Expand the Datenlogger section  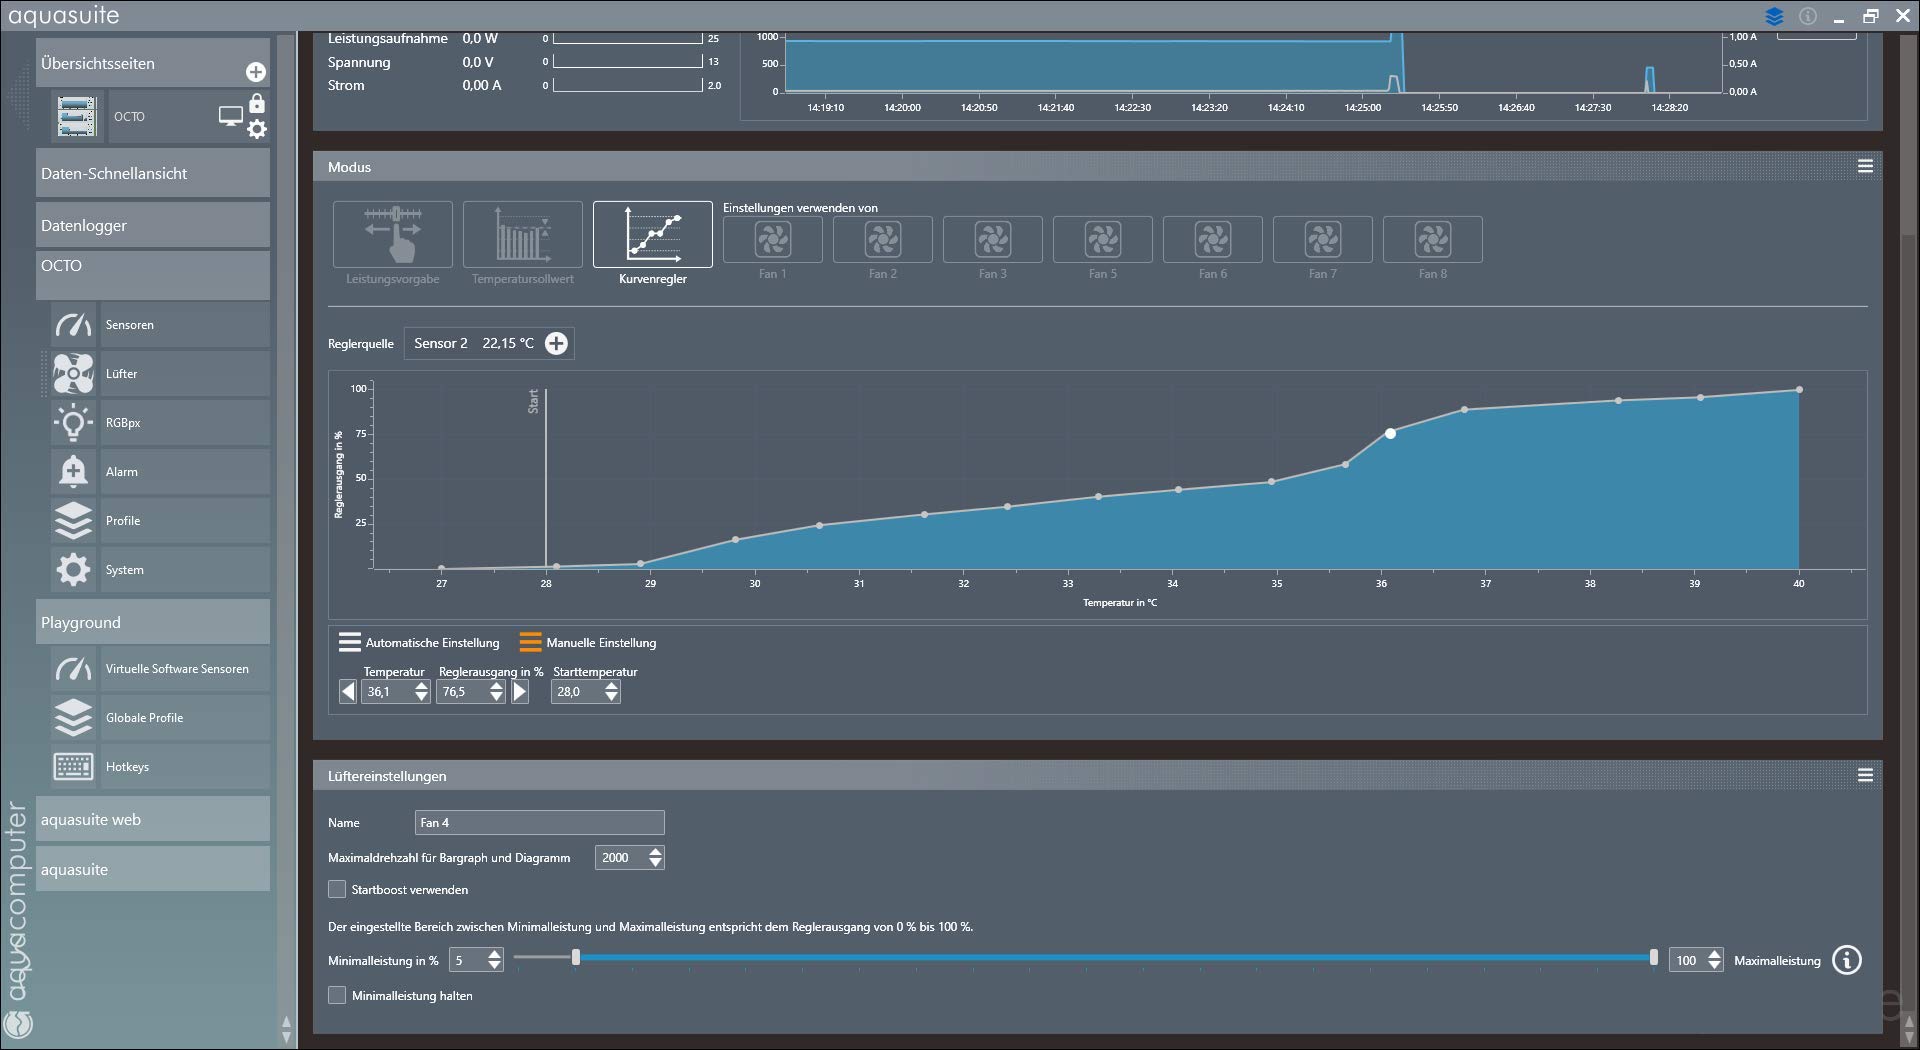click(x=152, y=225)
